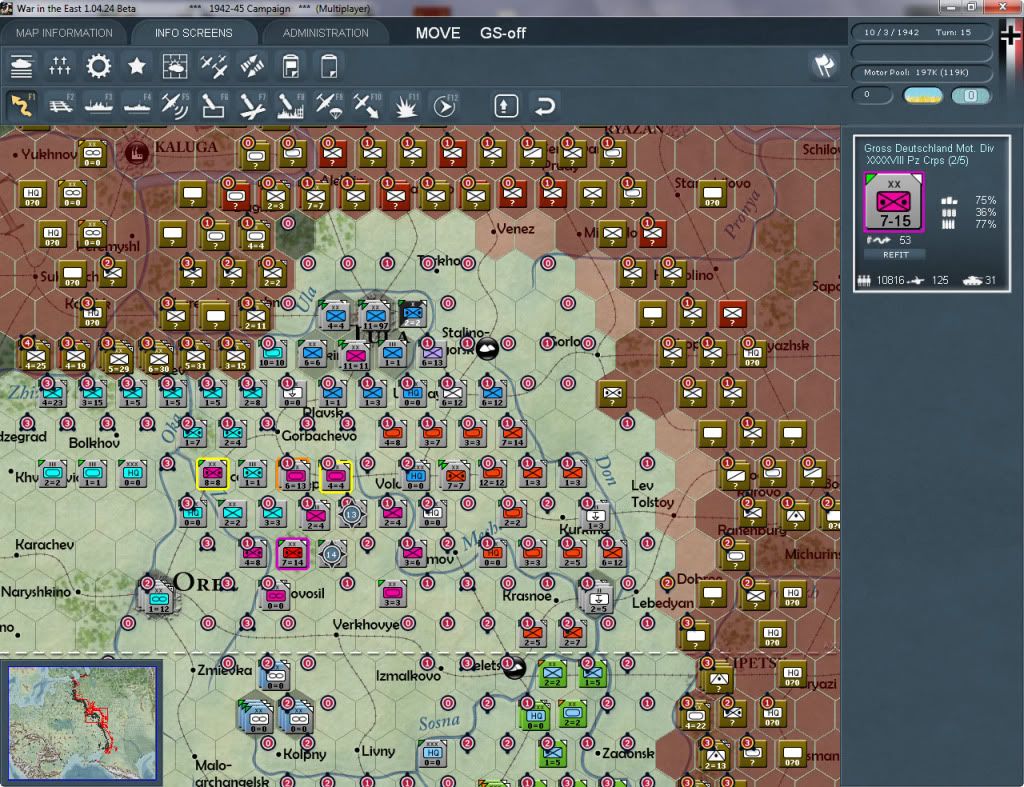Select the F4 amphibious transport mode
This screenshot has height=787, width=1024.
click(x=137, y=105)
